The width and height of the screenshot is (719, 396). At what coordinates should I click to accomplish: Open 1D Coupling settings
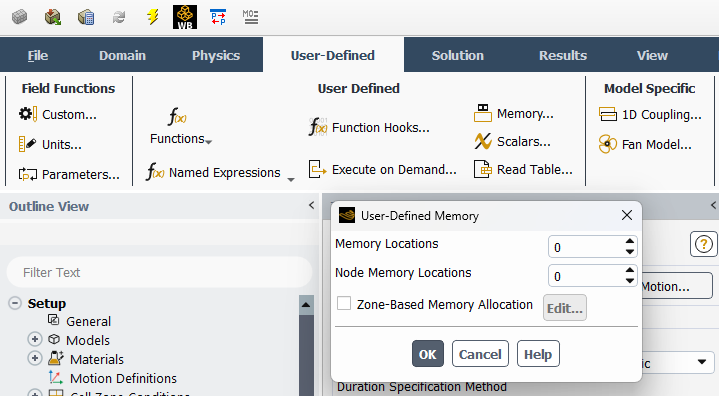[650, 114]
